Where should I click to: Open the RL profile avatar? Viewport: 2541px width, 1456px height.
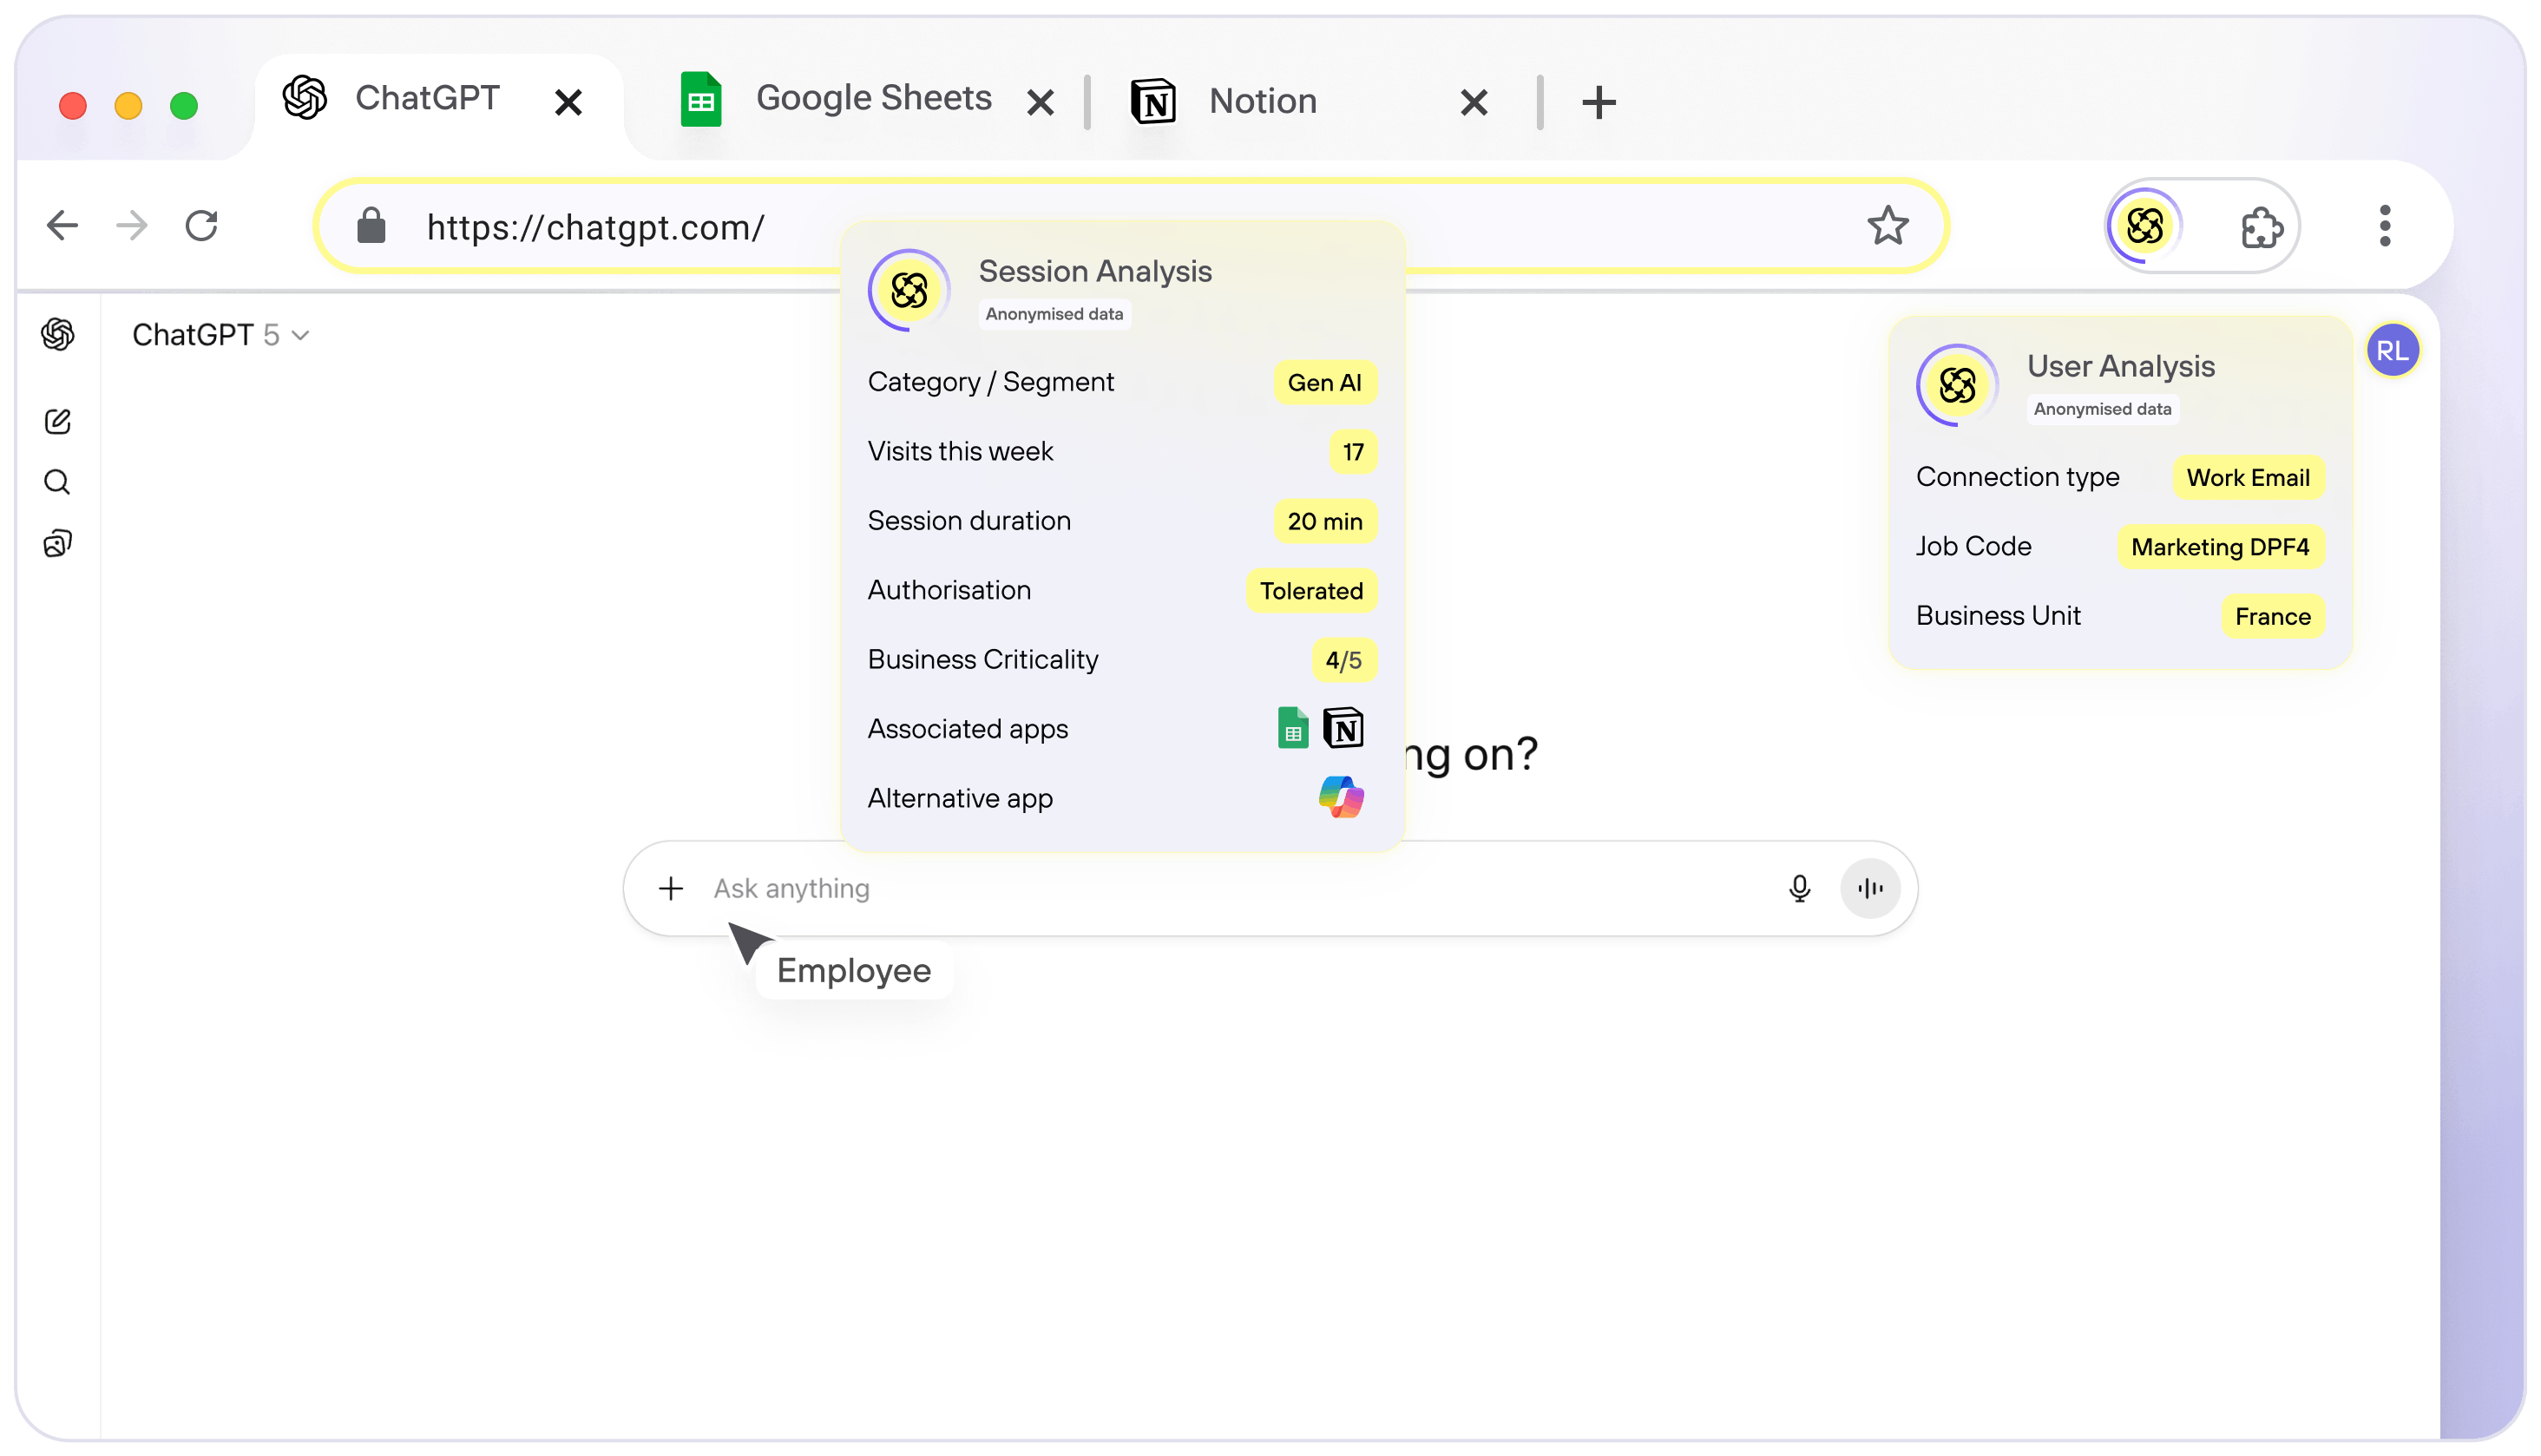point(2392,351)
